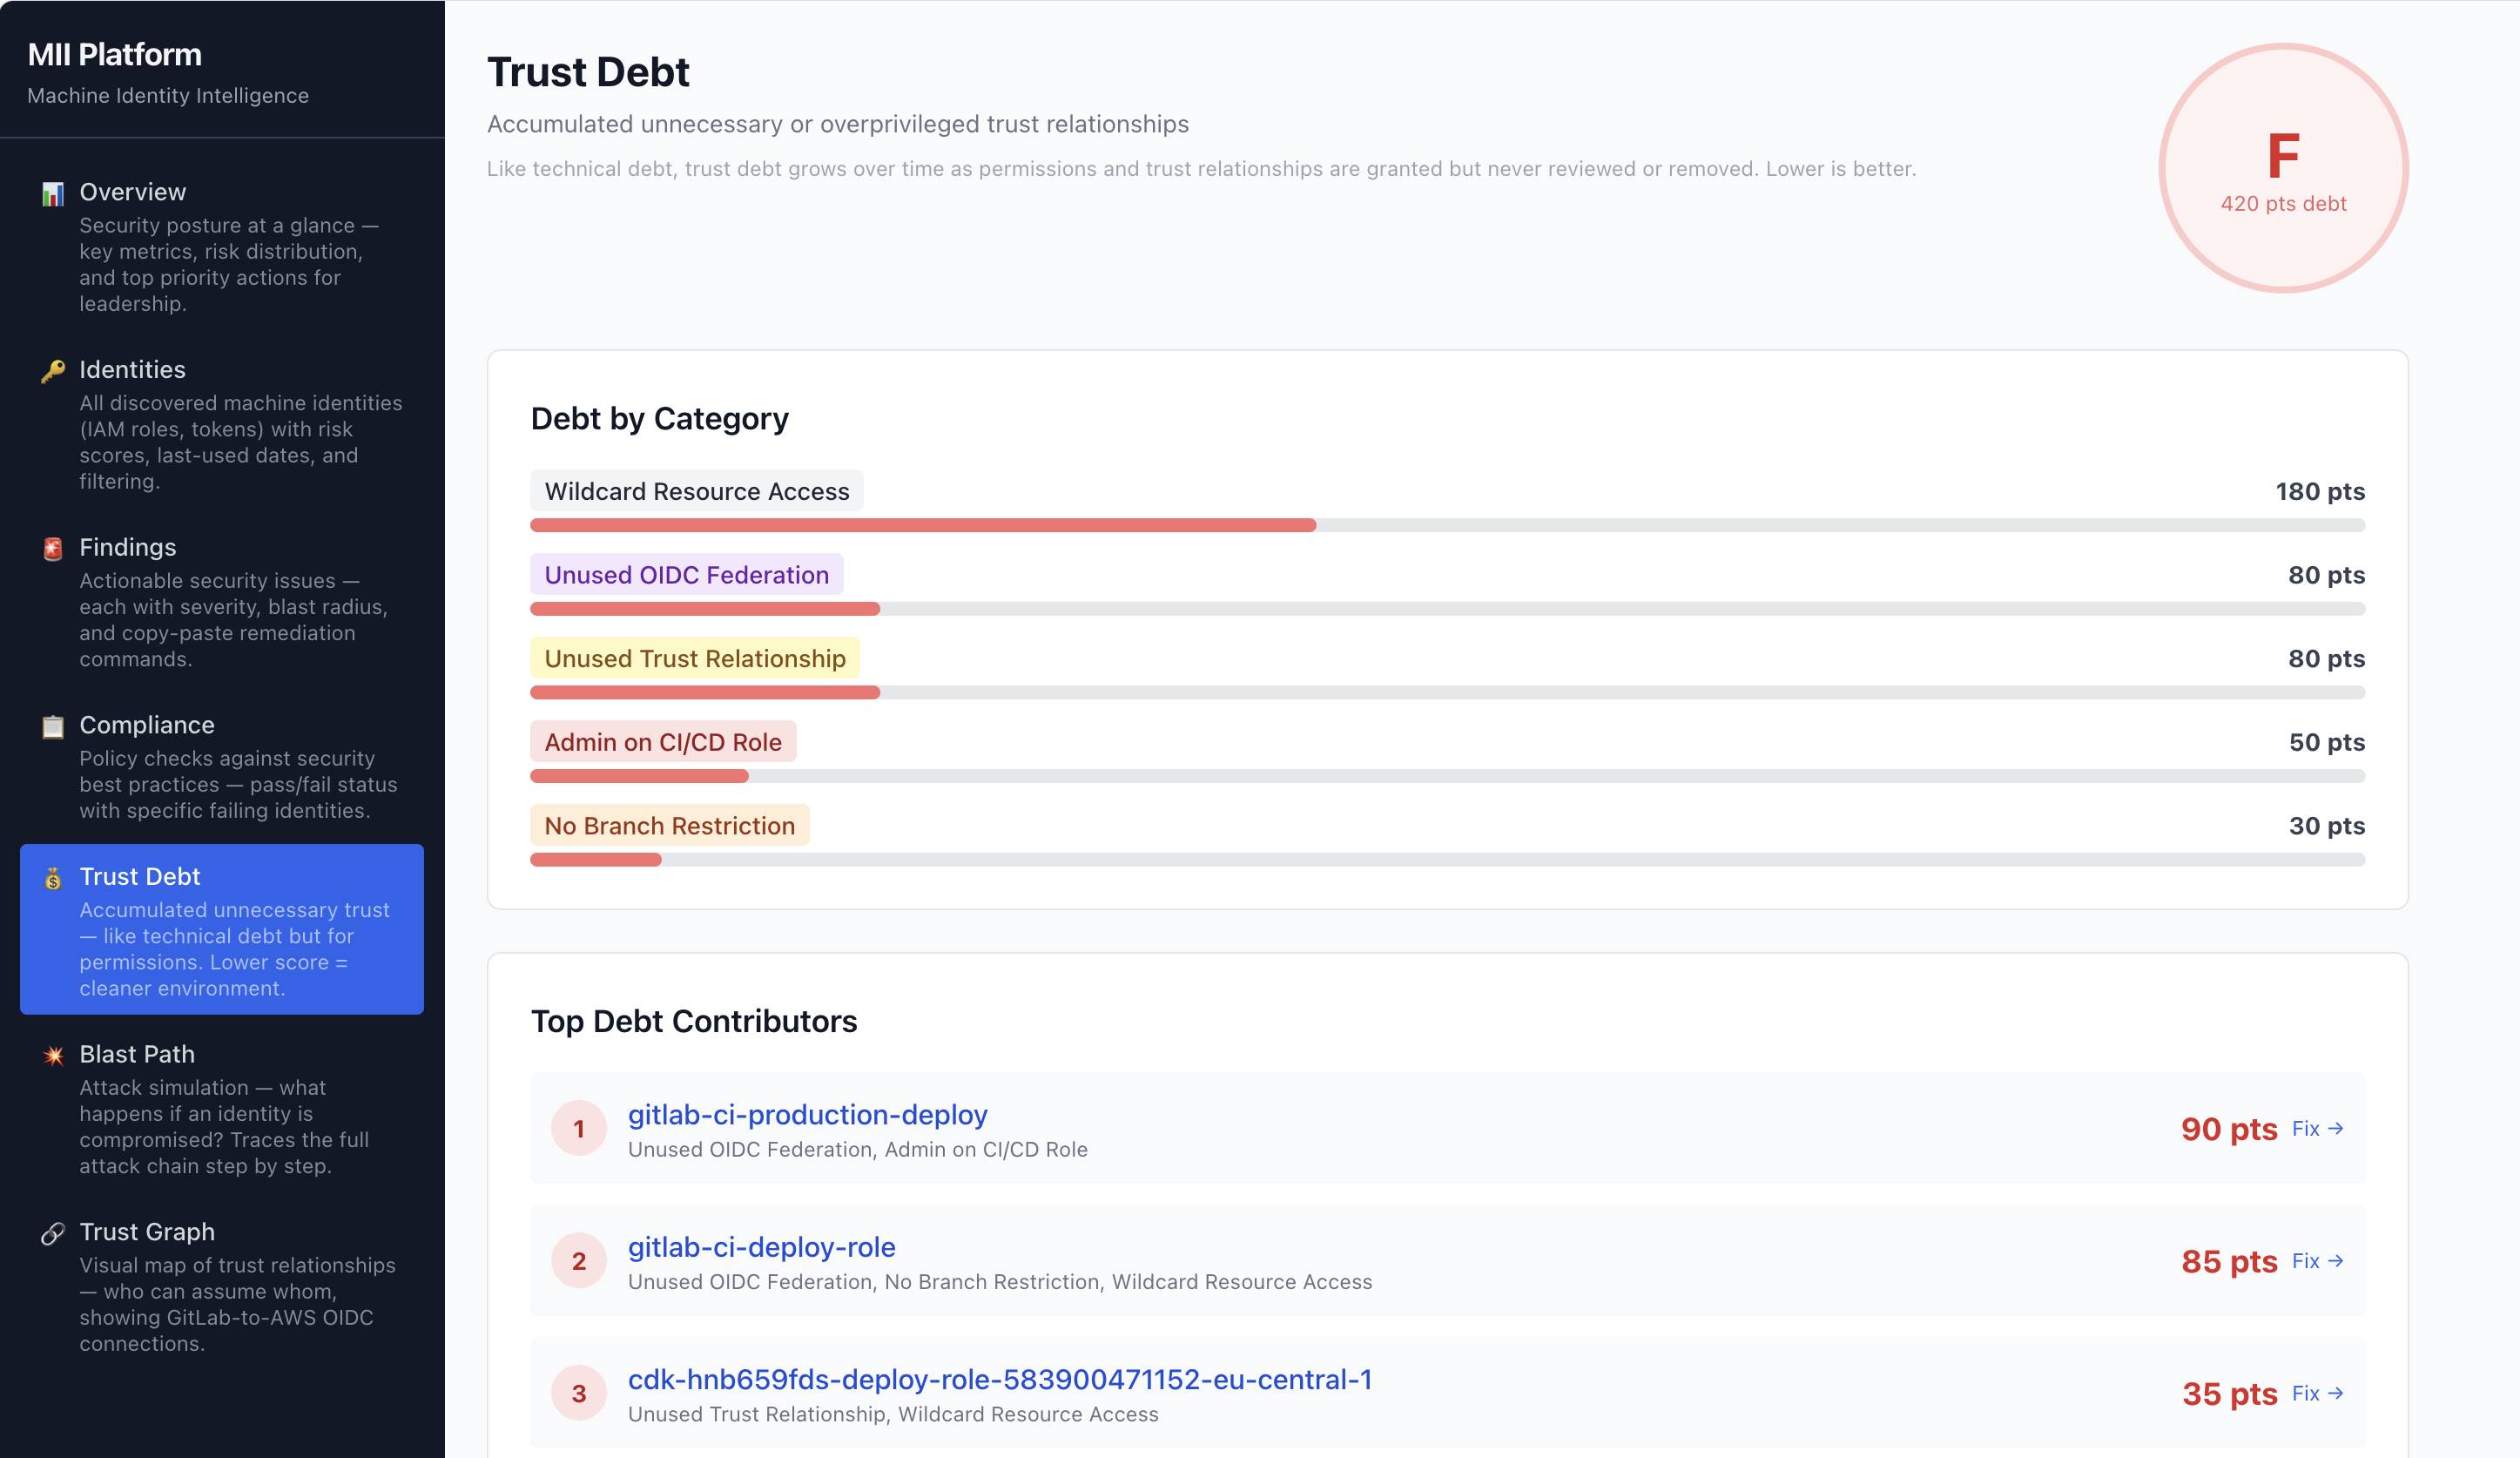The height and width of the screenshot is (1458, 2520).
Task: Click the 420 pts debt label
Action: point(2284,204)
